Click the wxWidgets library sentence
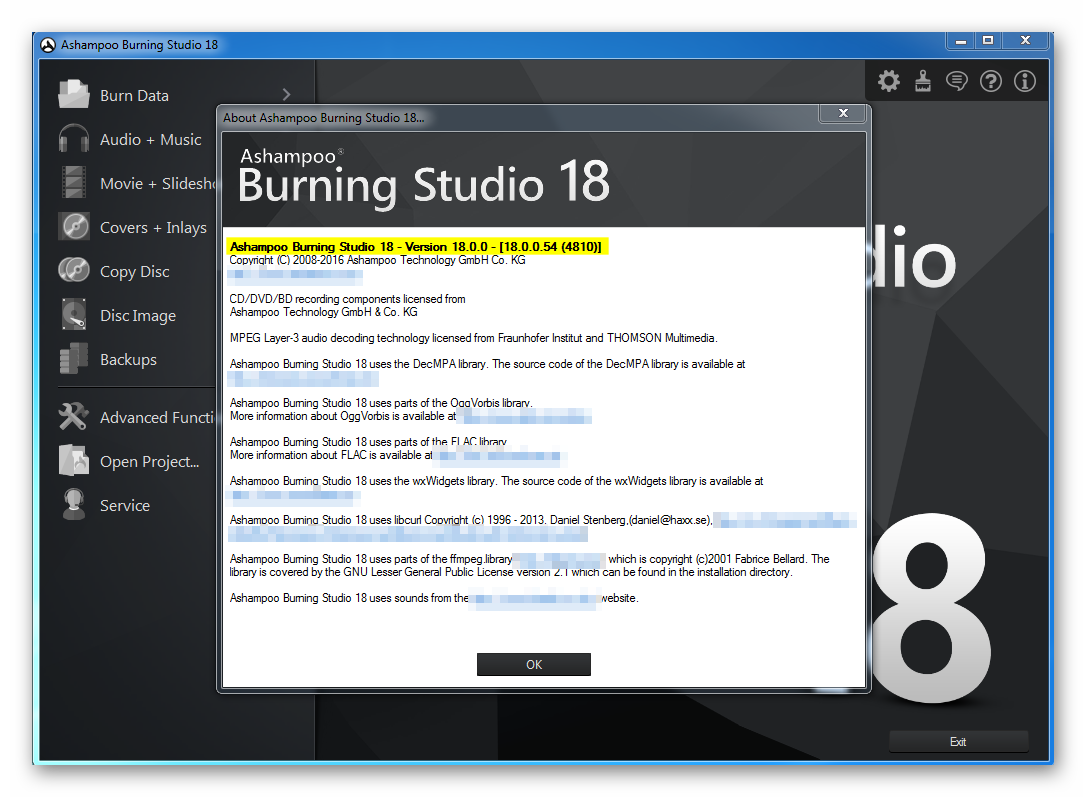1086x797 pixels. pos(497,481)
